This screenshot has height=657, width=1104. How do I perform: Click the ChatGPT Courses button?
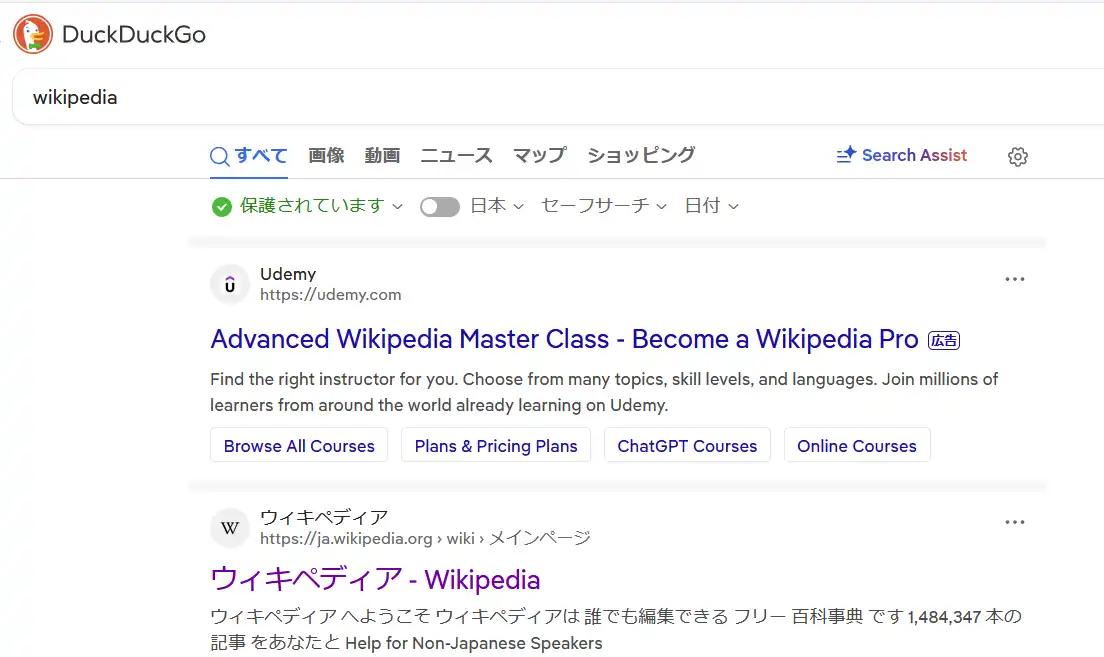click(x=687, y=446)
